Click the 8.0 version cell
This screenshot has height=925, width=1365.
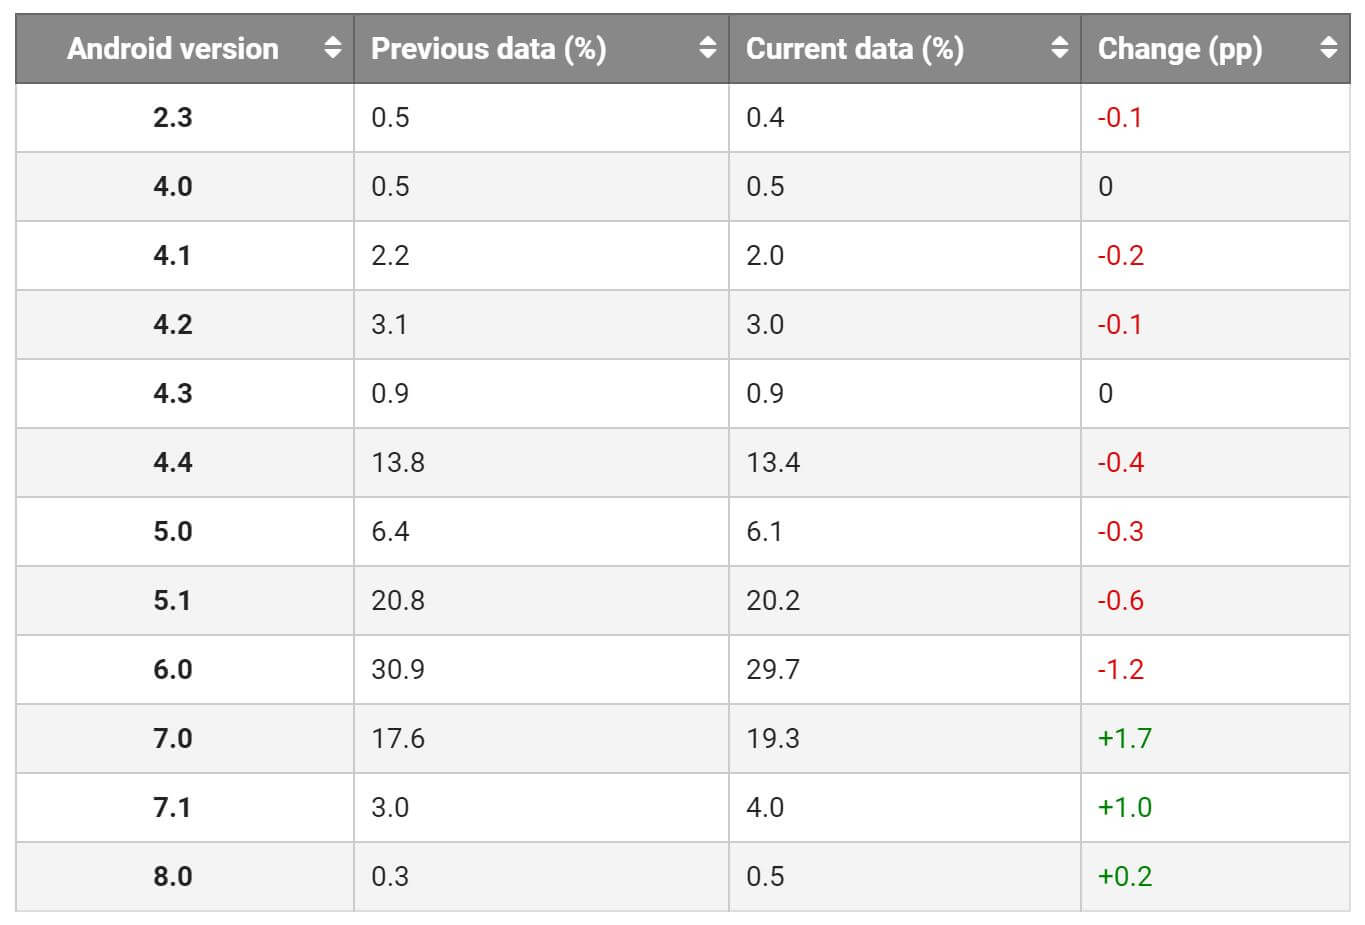coord(173,876)
